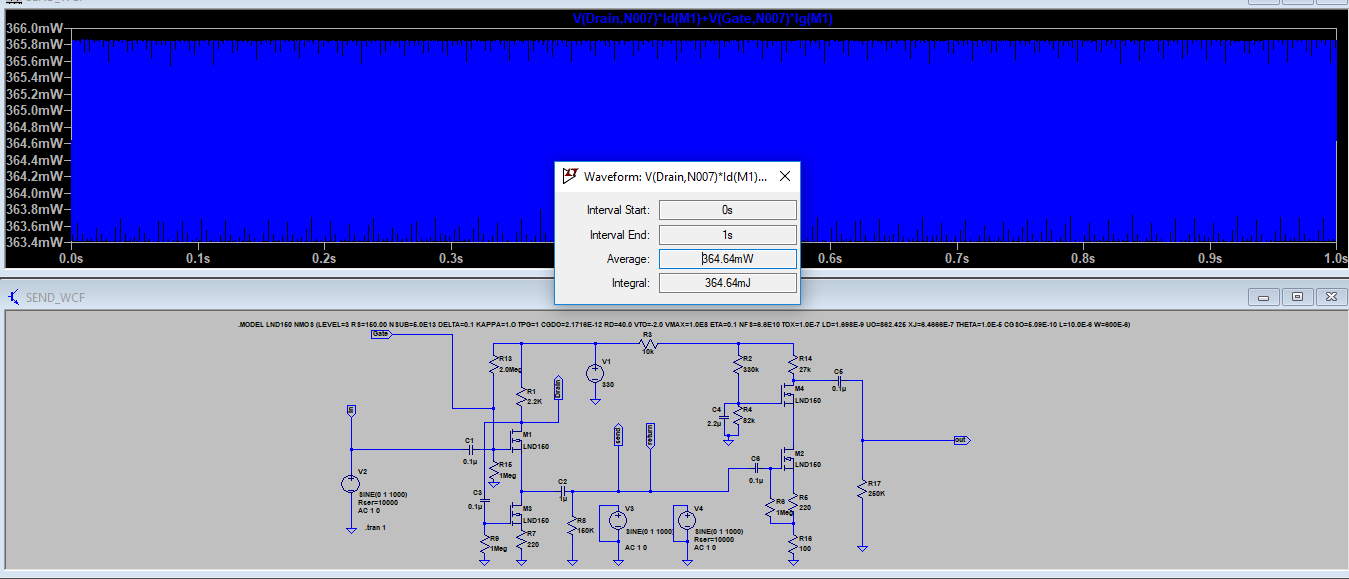Screen dimensions: 1349x579
Task: Maximize the SEND_WCF schematic window
Action: pyautogui.click(x=1297, y=297)
